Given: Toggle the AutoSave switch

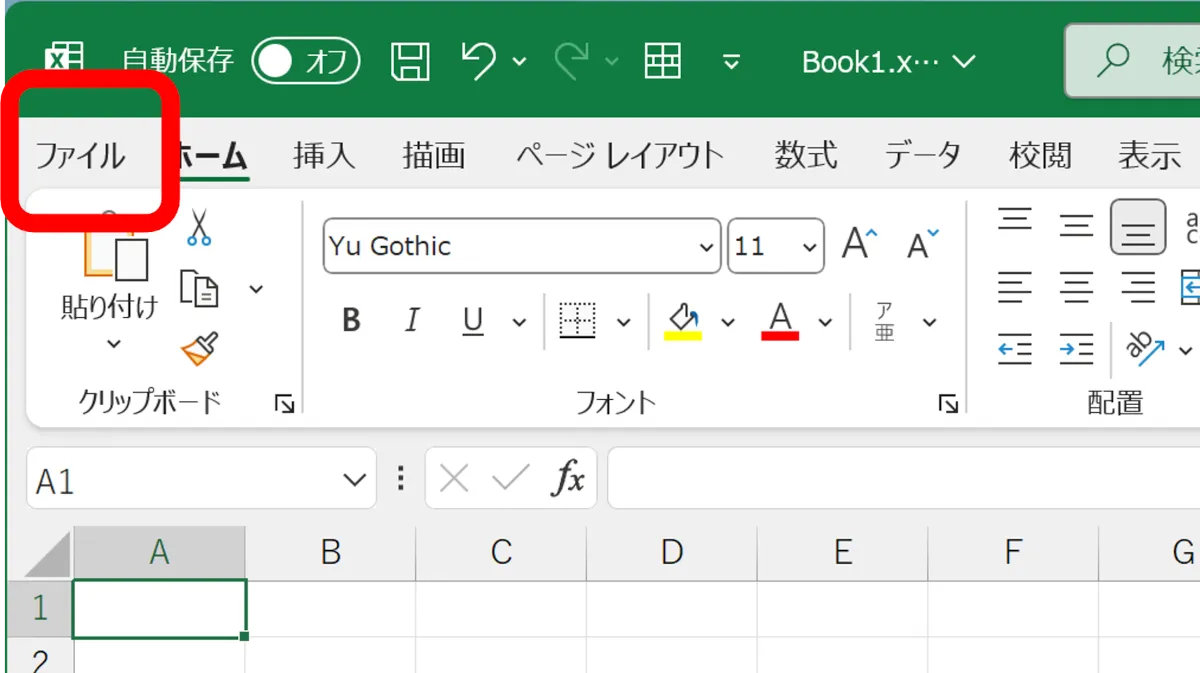Looking at the screenshot, I should coord(306,62).
